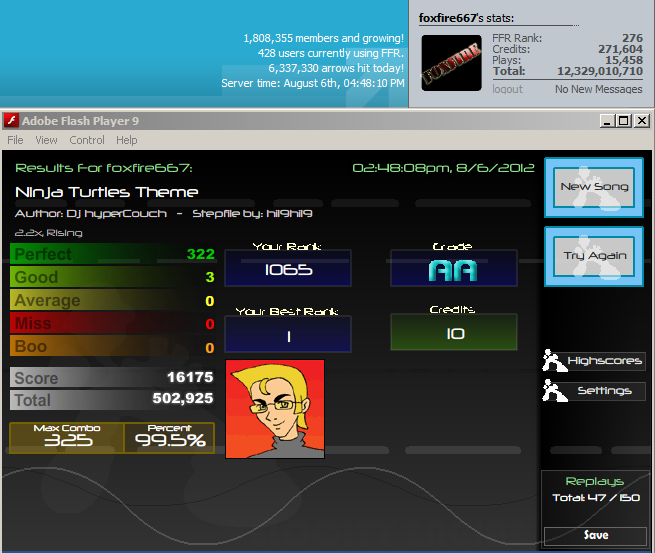Click the ninja icon beside Settings
Image resolution: width=655 pixels, height=553 pixels.
click(x=554, y=391)
